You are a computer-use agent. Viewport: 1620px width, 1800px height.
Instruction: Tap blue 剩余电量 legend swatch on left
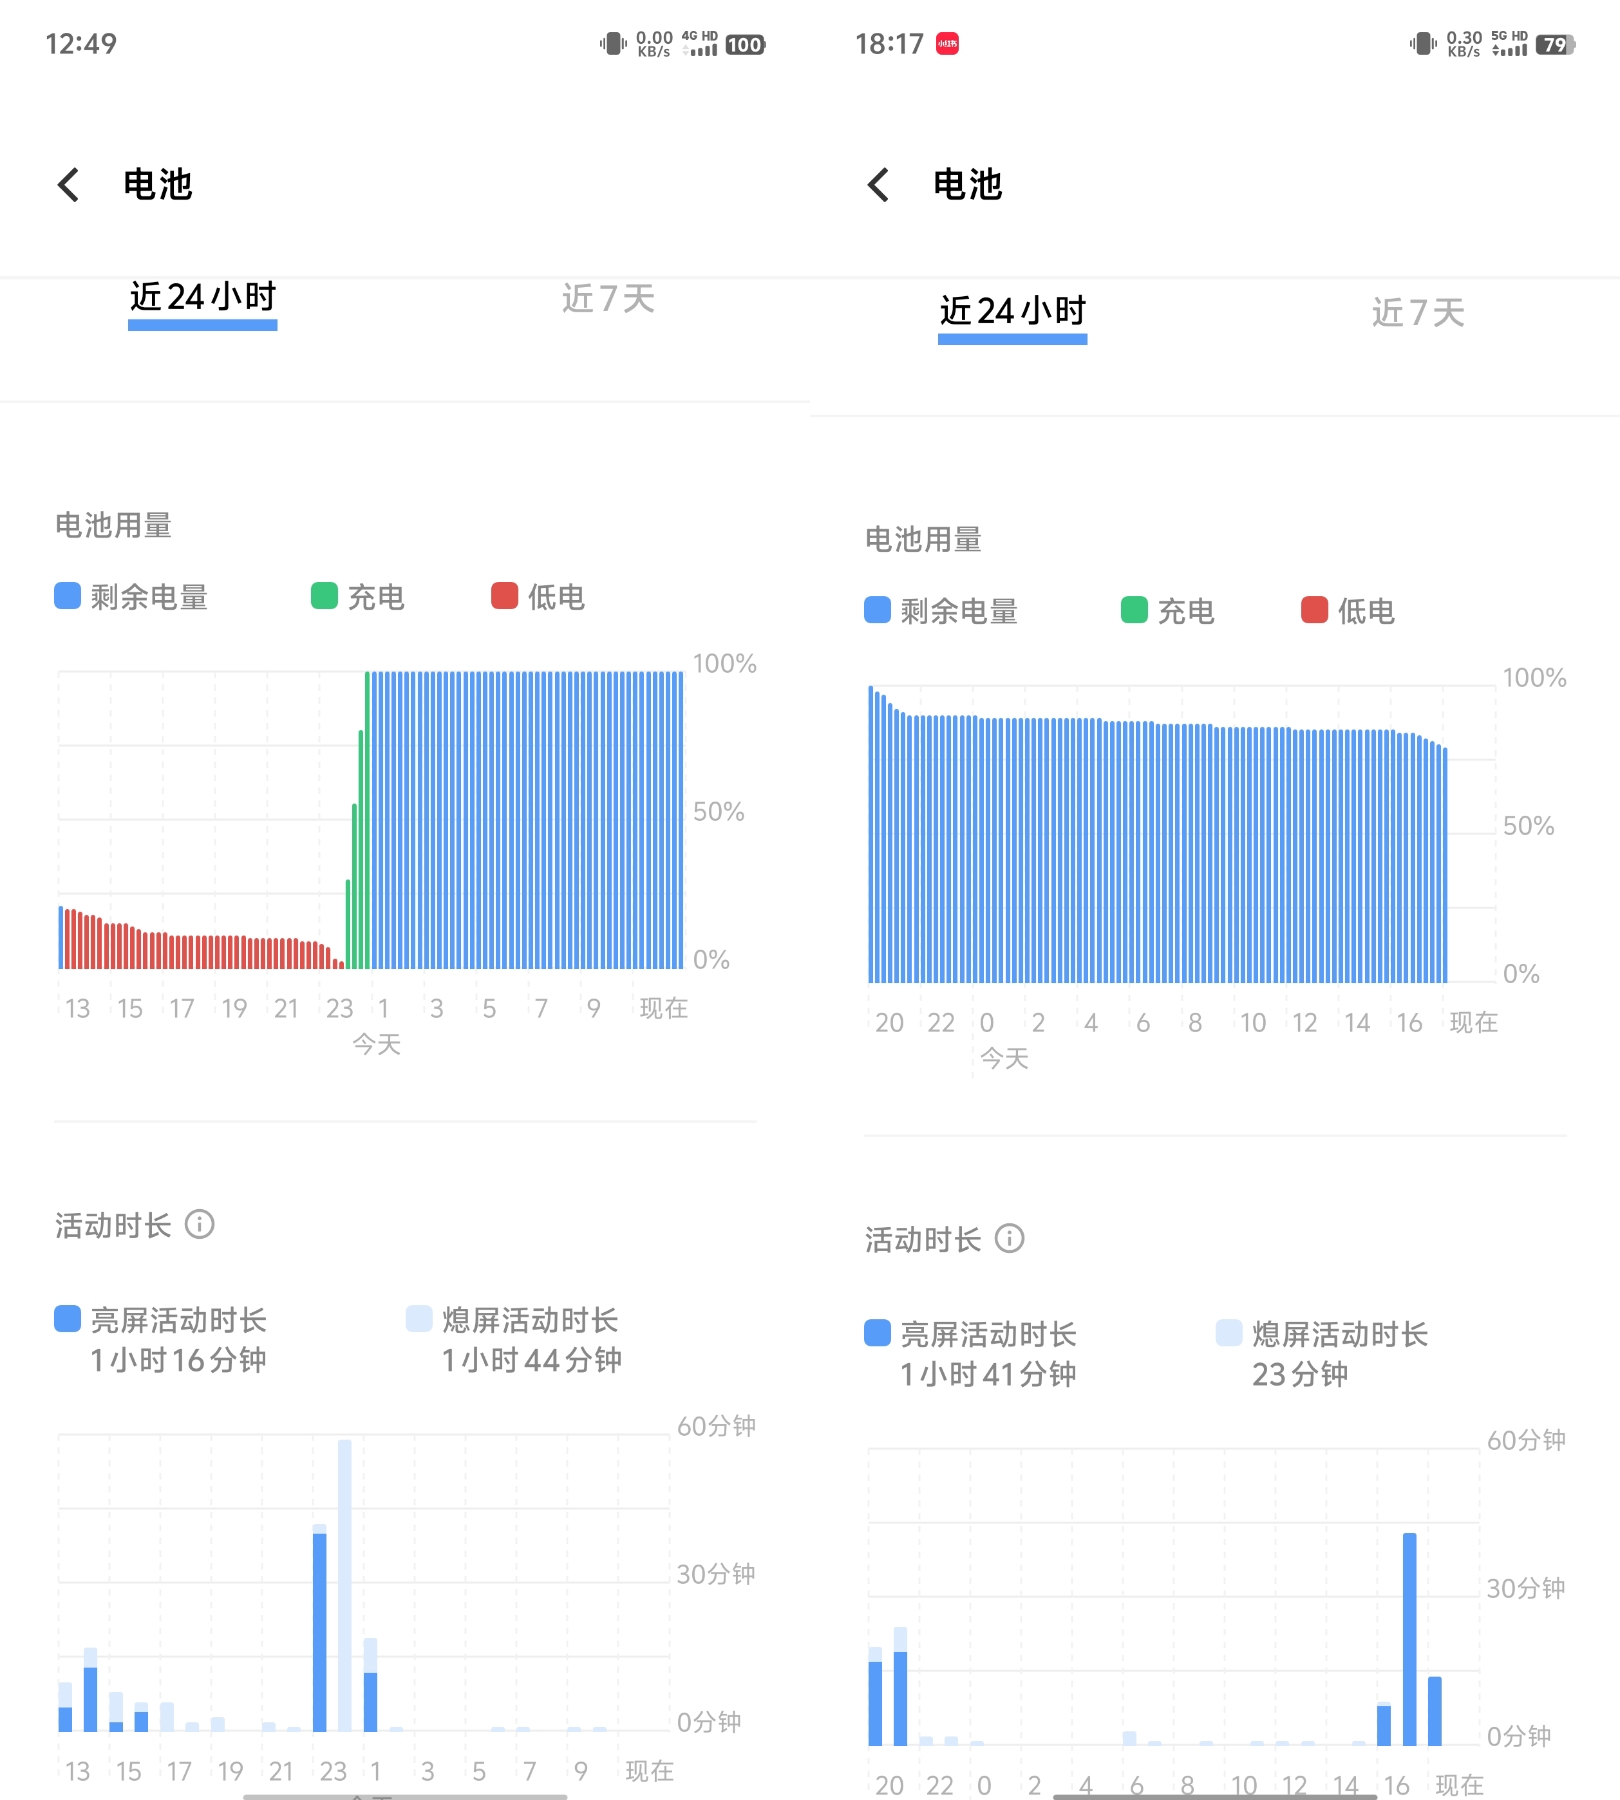[67, 596]
